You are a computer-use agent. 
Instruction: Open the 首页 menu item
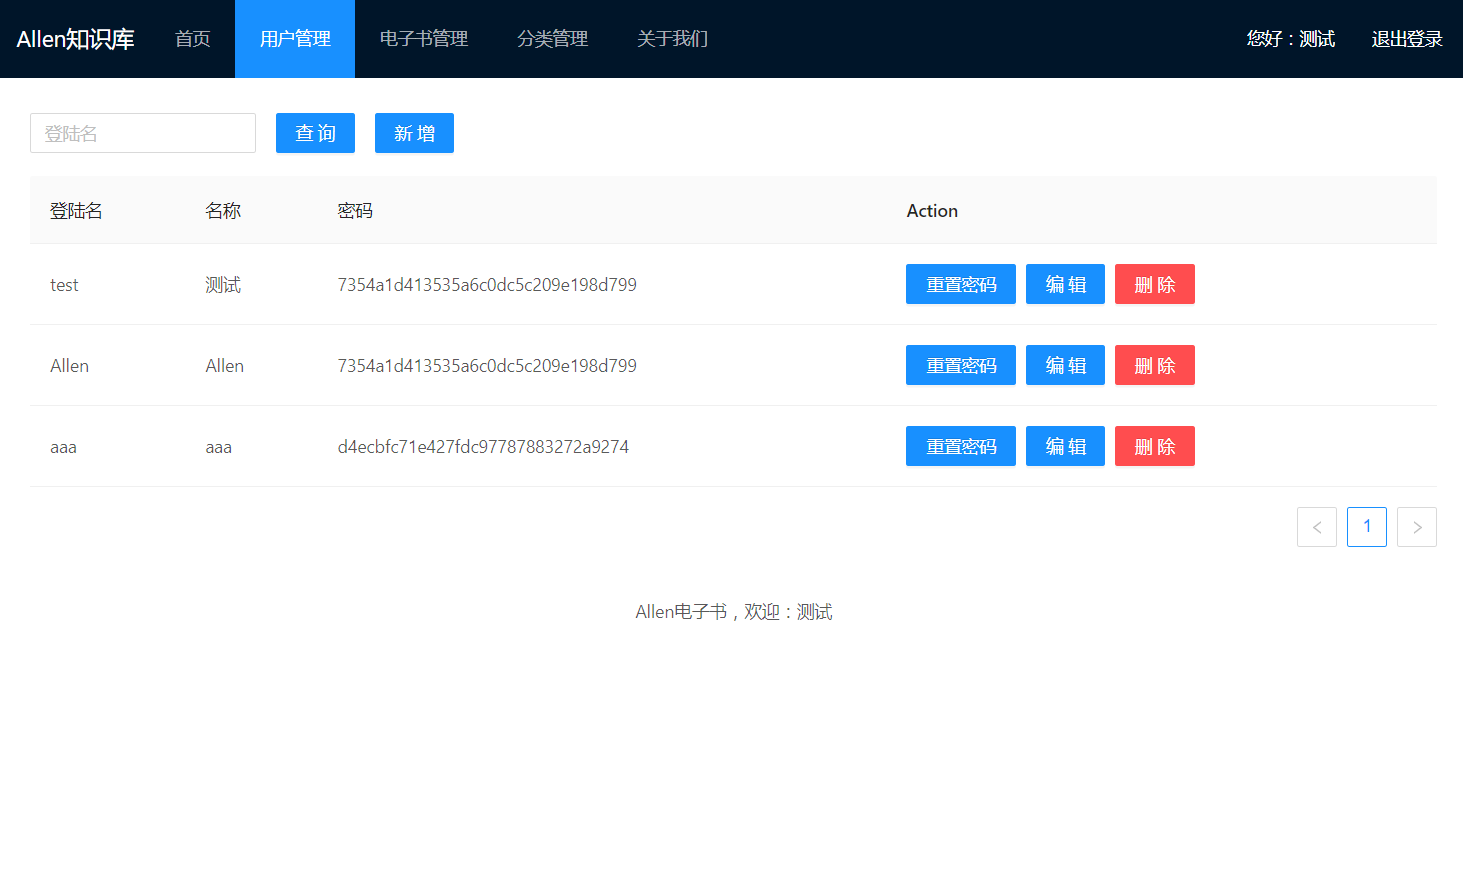pyautogui.click(x=192, y=39)
